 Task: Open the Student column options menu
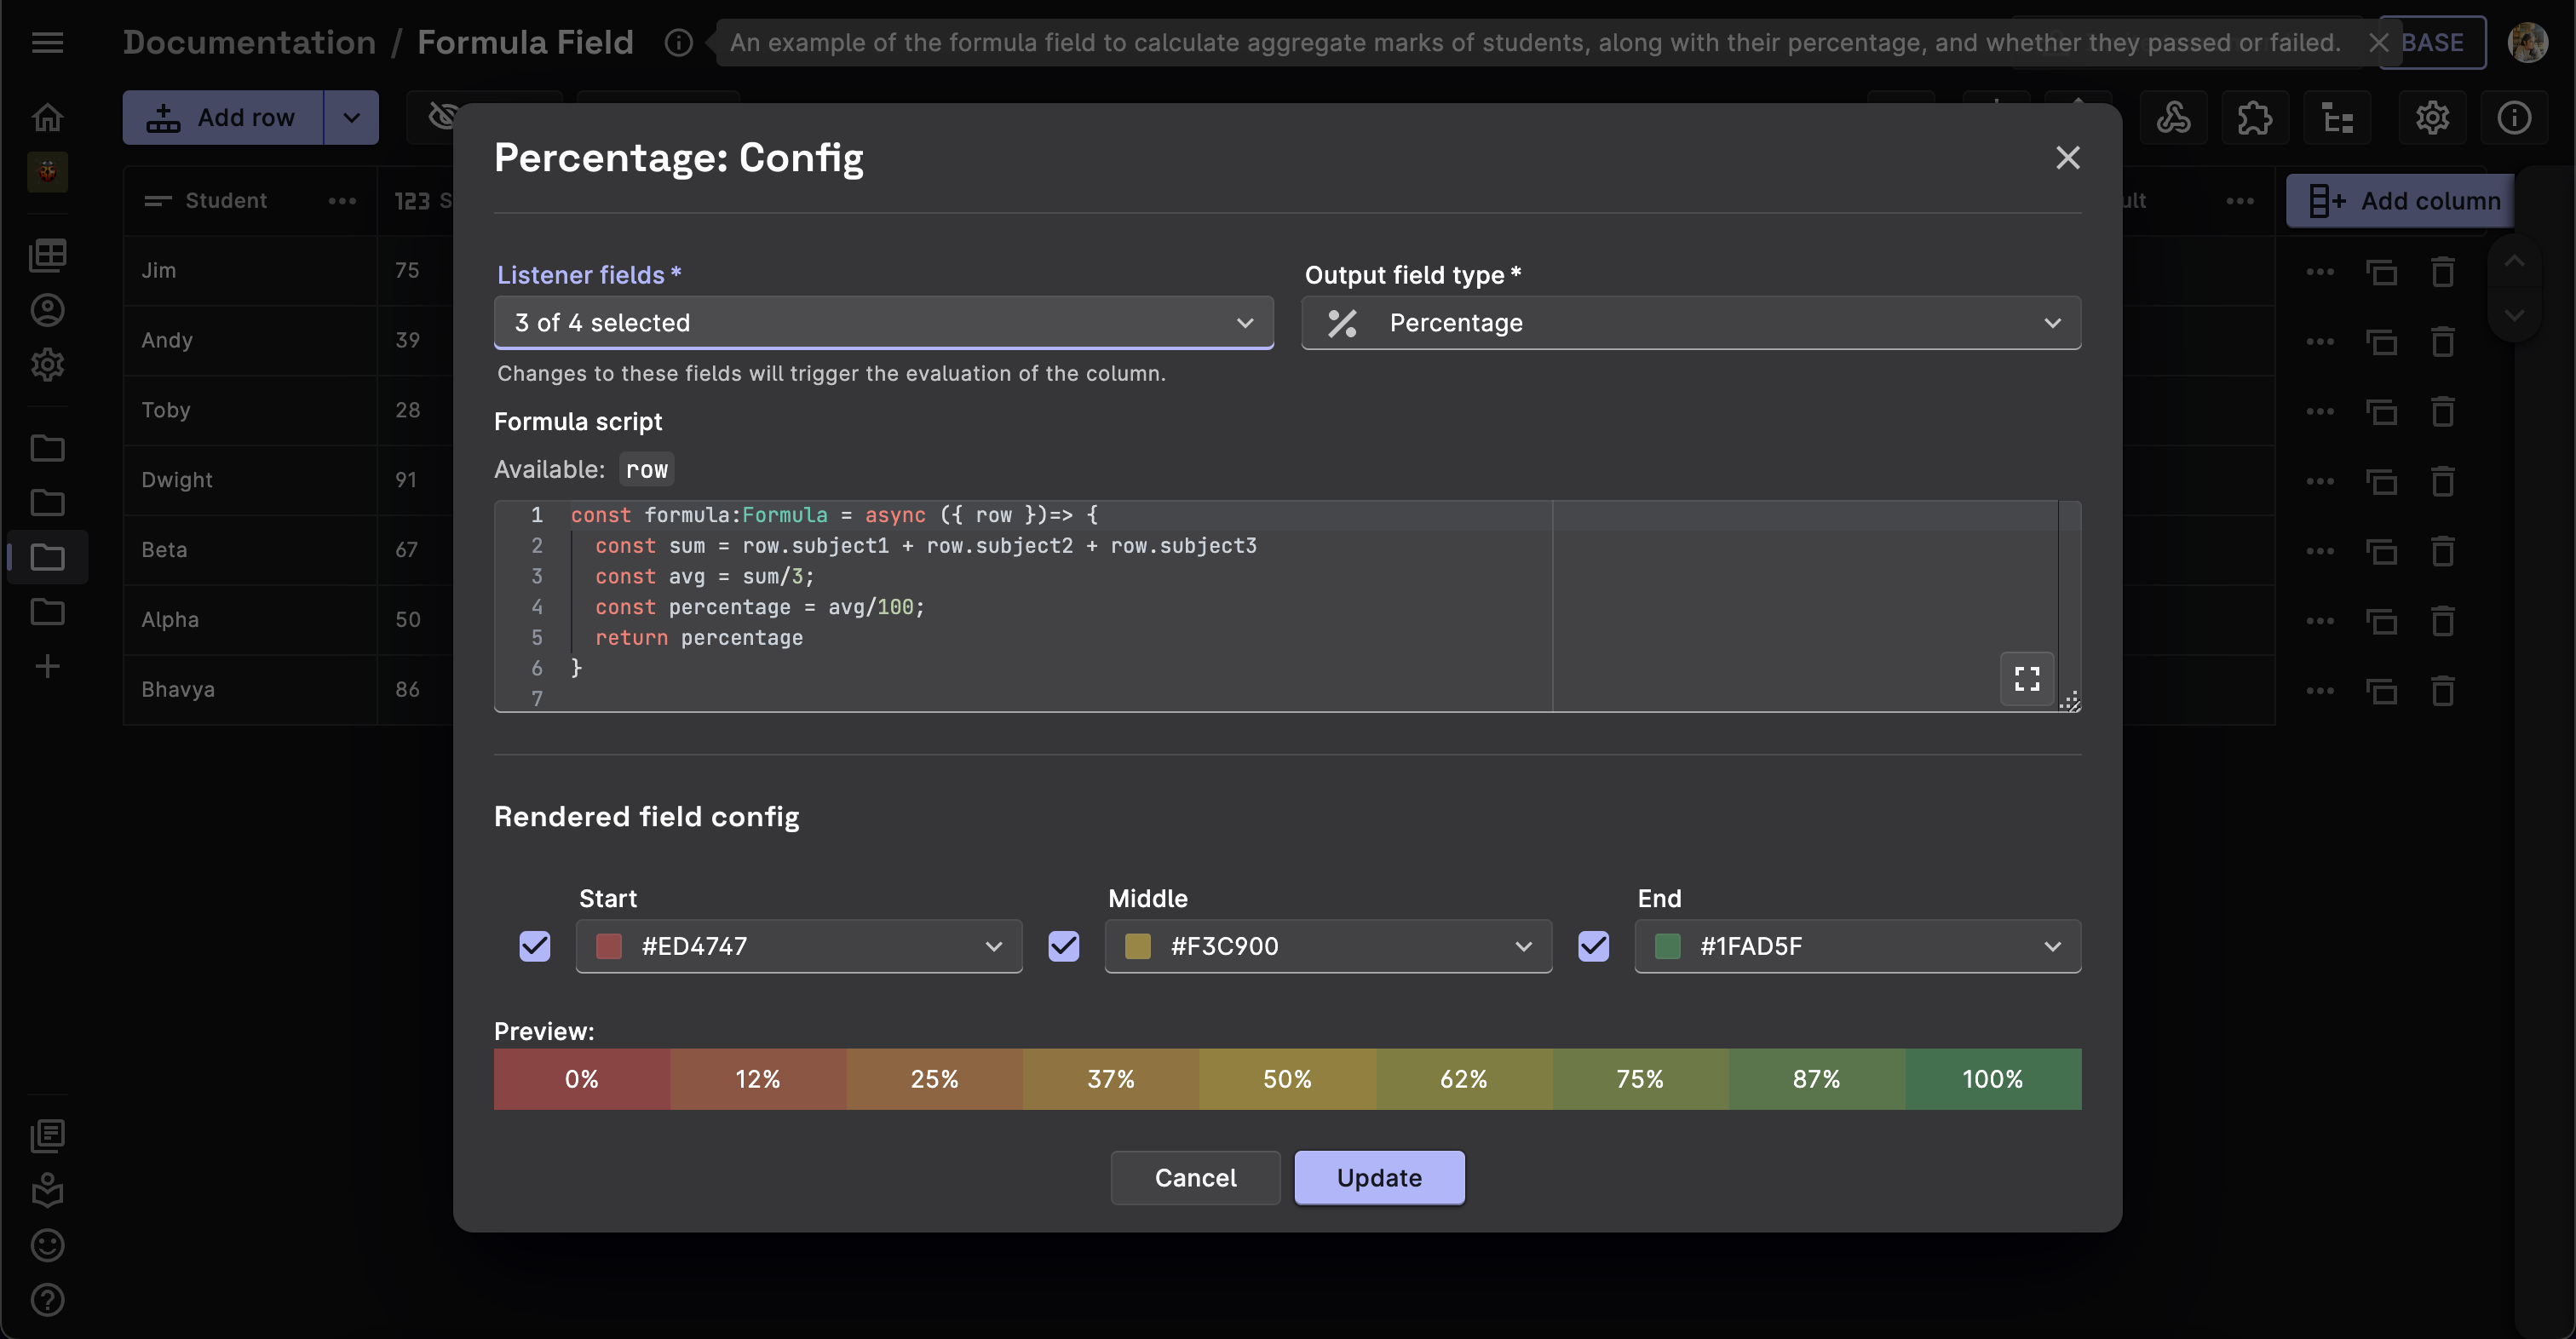342,201
